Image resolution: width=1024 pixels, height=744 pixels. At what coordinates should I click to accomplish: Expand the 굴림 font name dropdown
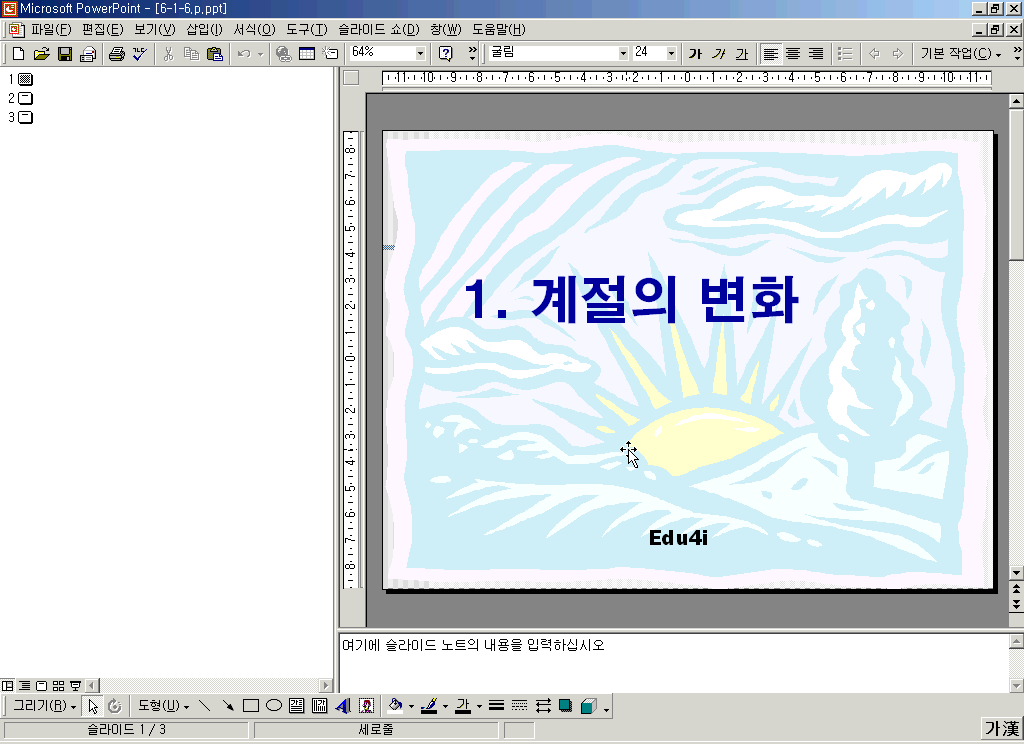tap(623, 54)
